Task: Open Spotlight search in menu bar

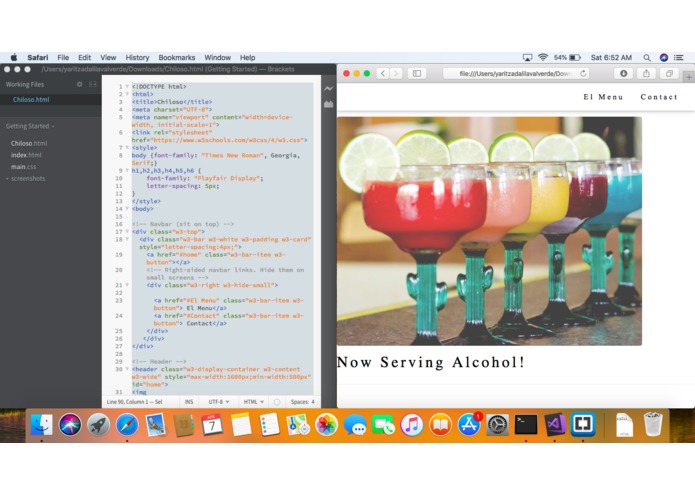Action: (647, 58)
